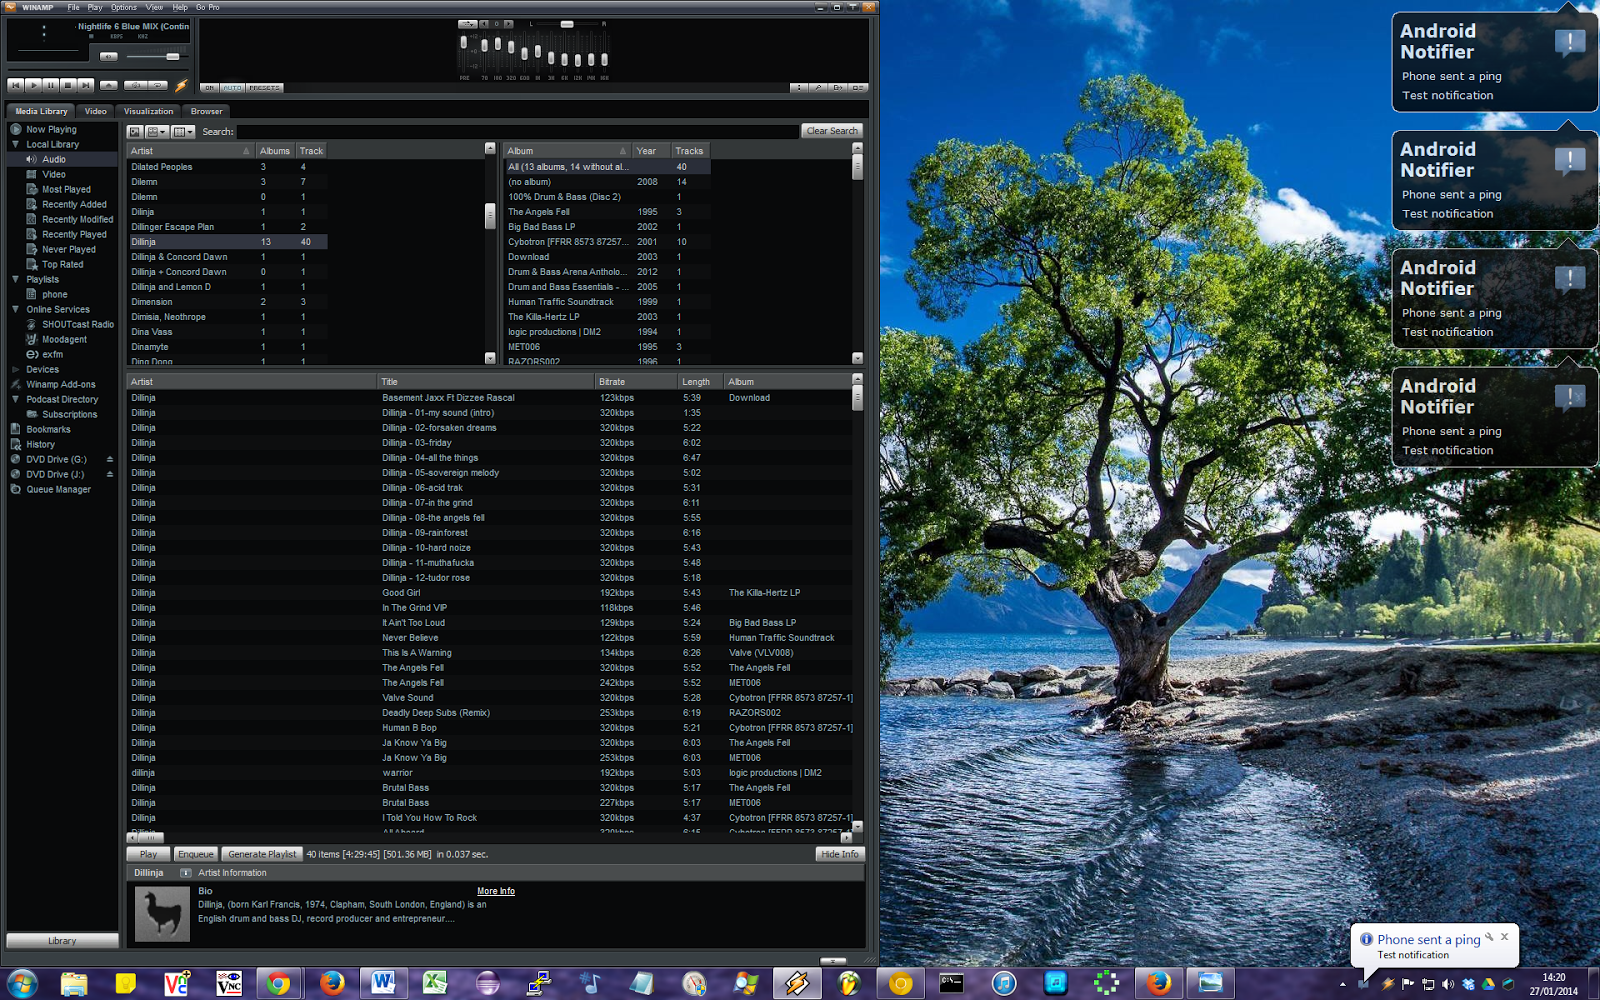This screenshot has height=1000, width=1600.
Task: Open Winamp Add-ons in the library tree
Action: click(61, 384)
